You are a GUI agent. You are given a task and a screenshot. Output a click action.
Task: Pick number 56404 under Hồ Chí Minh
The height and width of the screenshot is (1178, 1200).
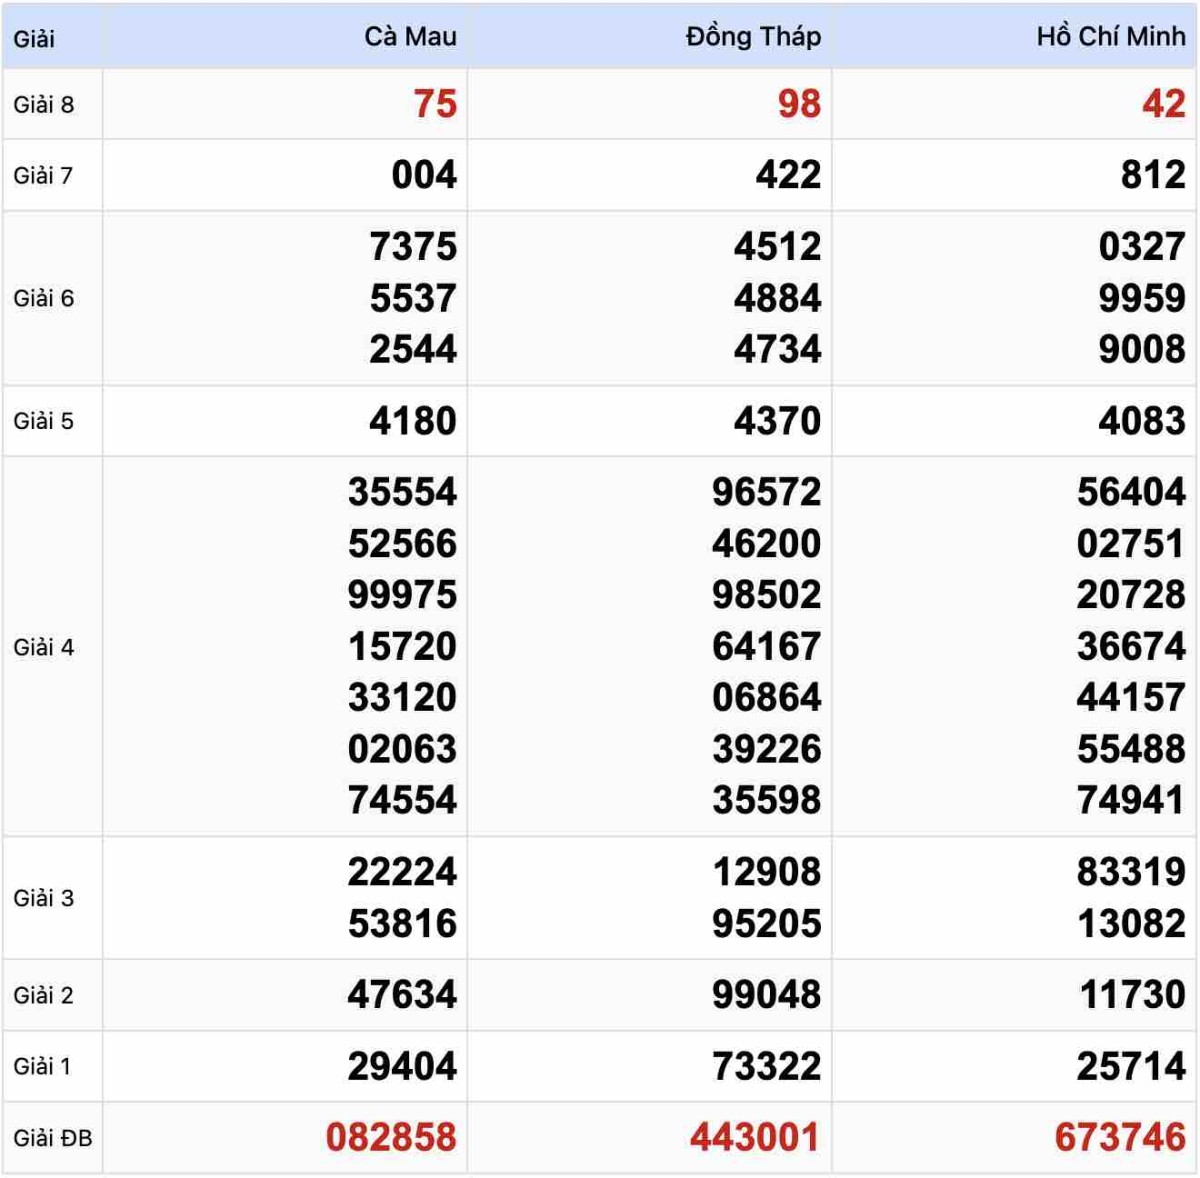(x=1131, y=492)
